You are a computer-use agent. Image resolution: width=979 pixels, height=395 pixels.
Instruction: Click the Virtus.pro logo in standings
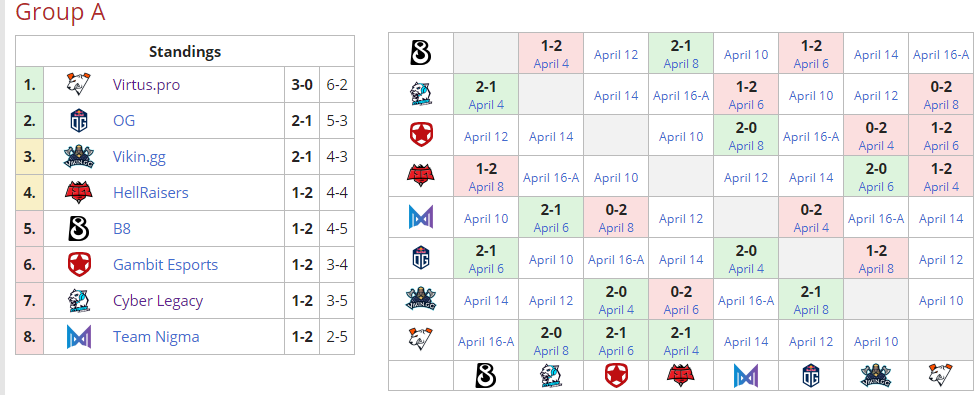pos(79,84)
